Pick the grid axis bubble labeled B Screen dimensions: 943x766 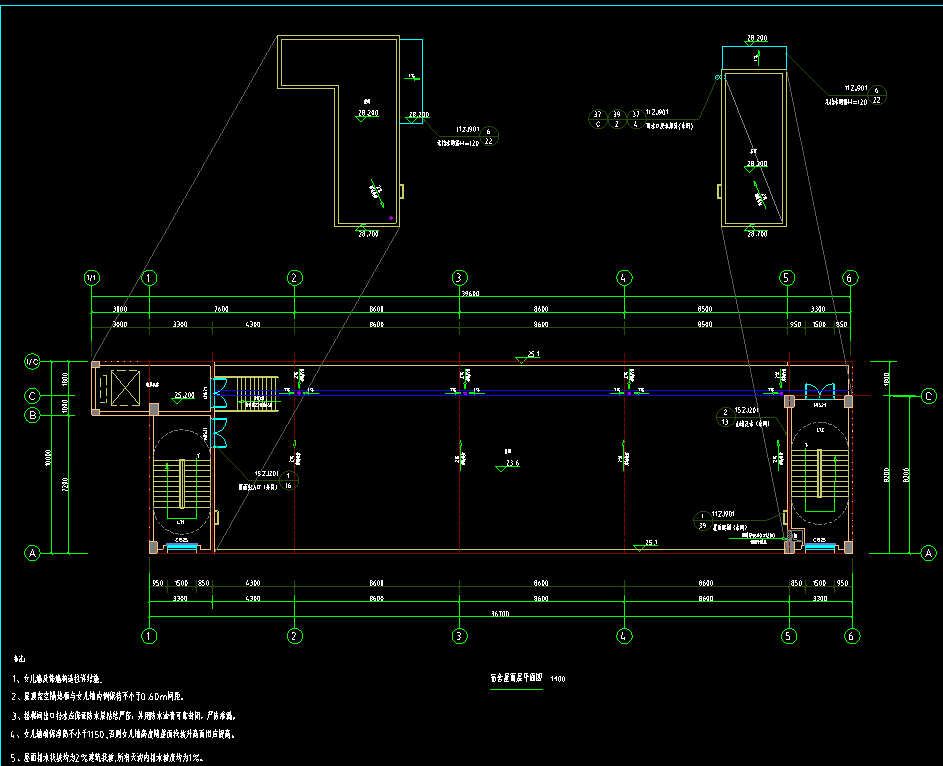click(32, 414)
